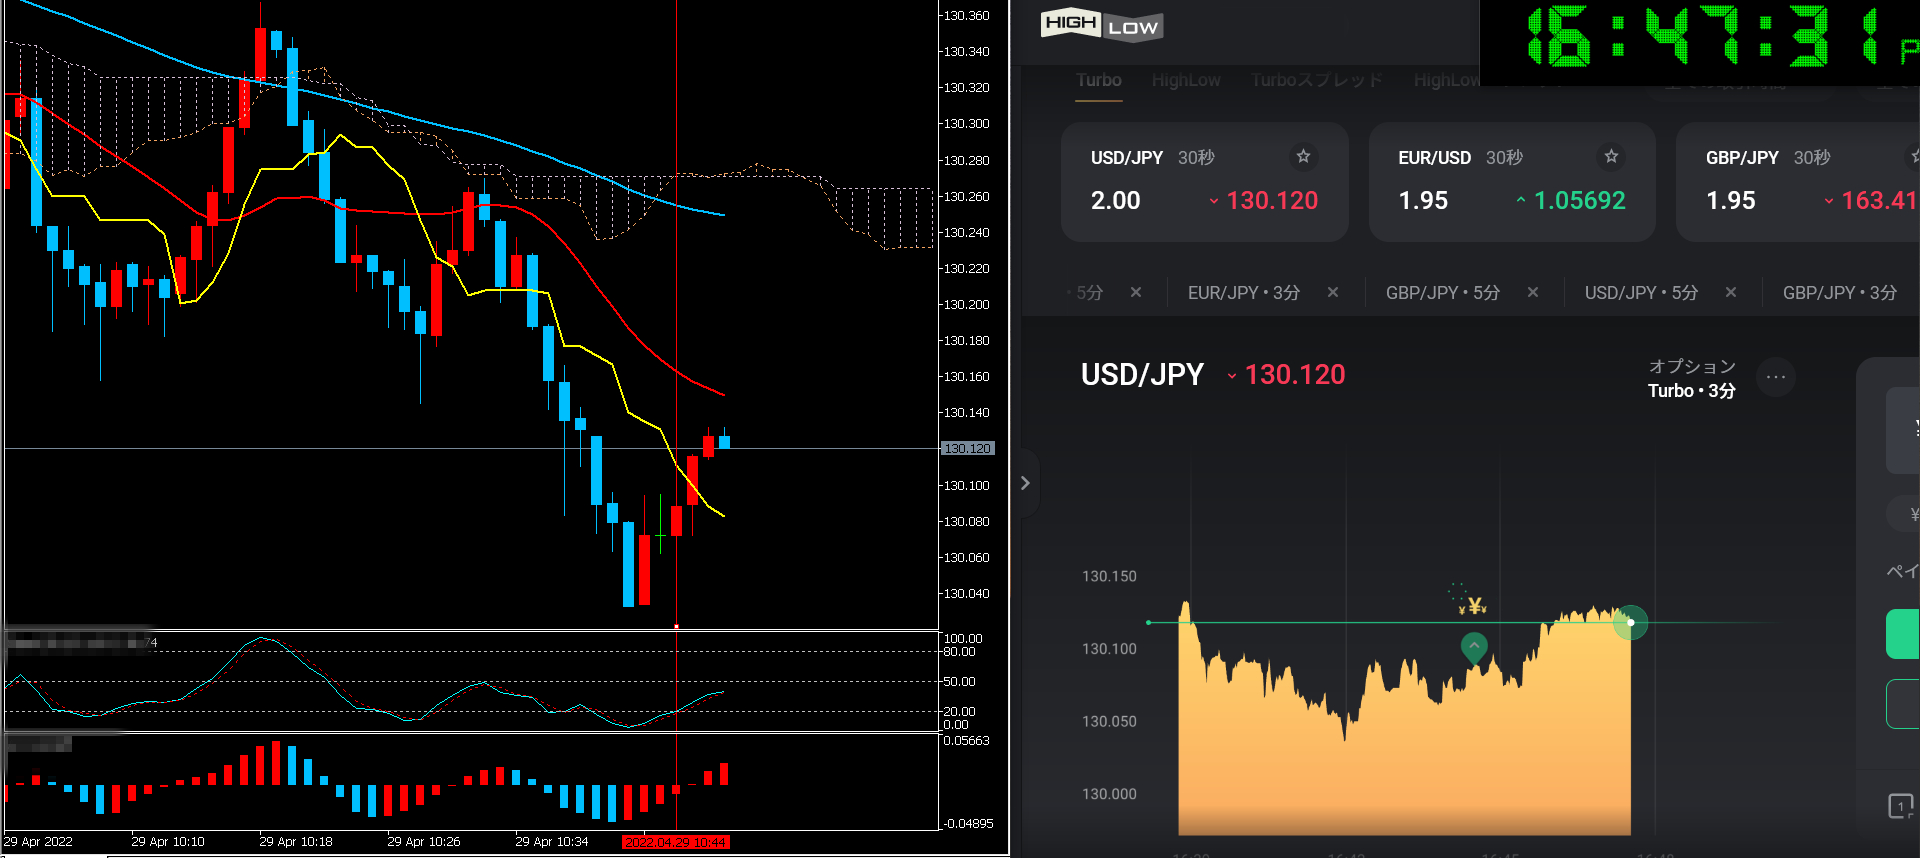
Task: Click the one-click trade icon at bottom right
Action: (x=1900, y=805)
